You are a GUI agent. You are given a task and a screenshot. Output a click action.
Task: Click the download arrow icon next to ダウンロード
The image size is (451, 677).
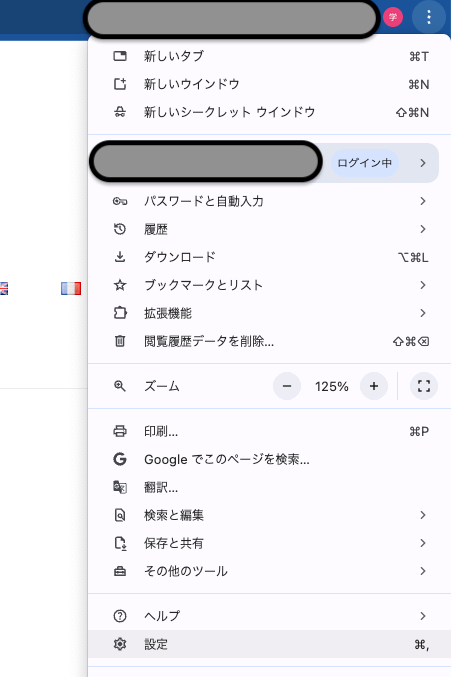point(120,257)
